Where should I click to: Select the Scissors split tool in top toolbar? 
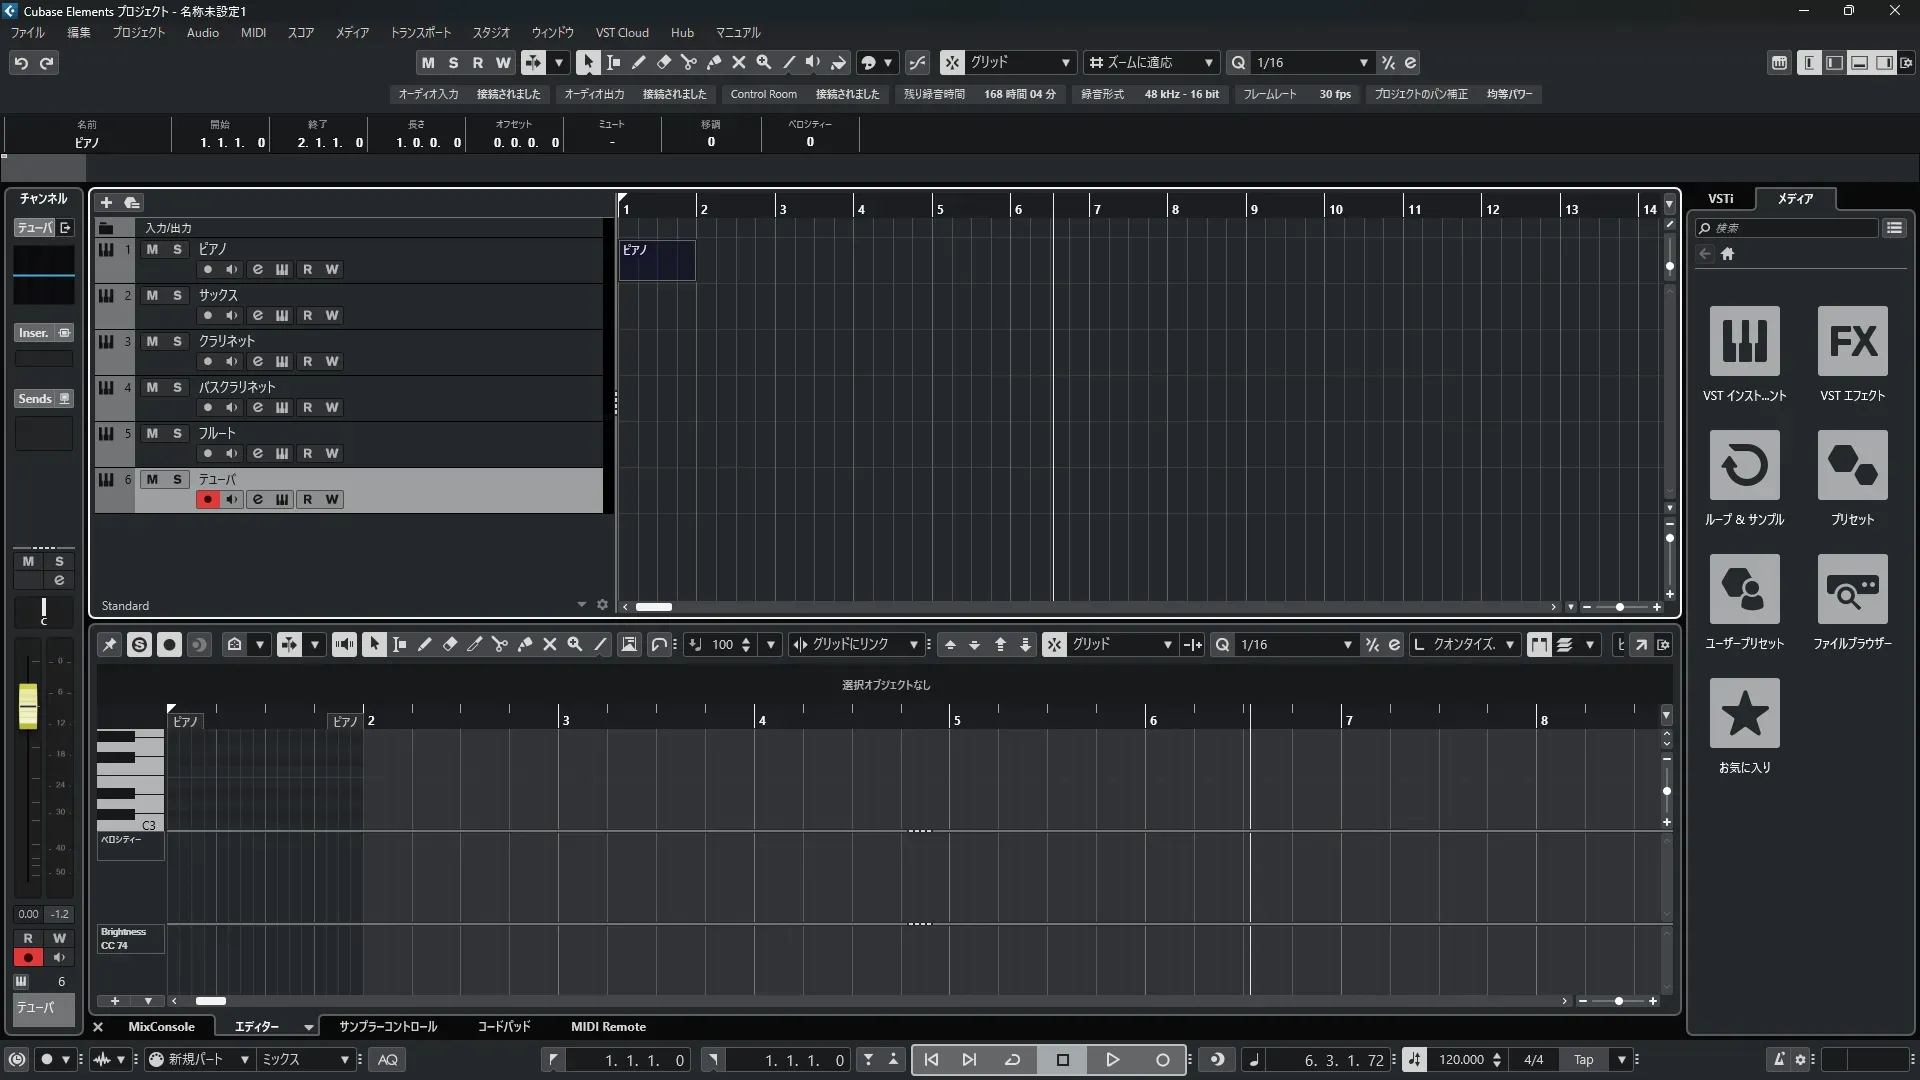[x=688, y=62]
